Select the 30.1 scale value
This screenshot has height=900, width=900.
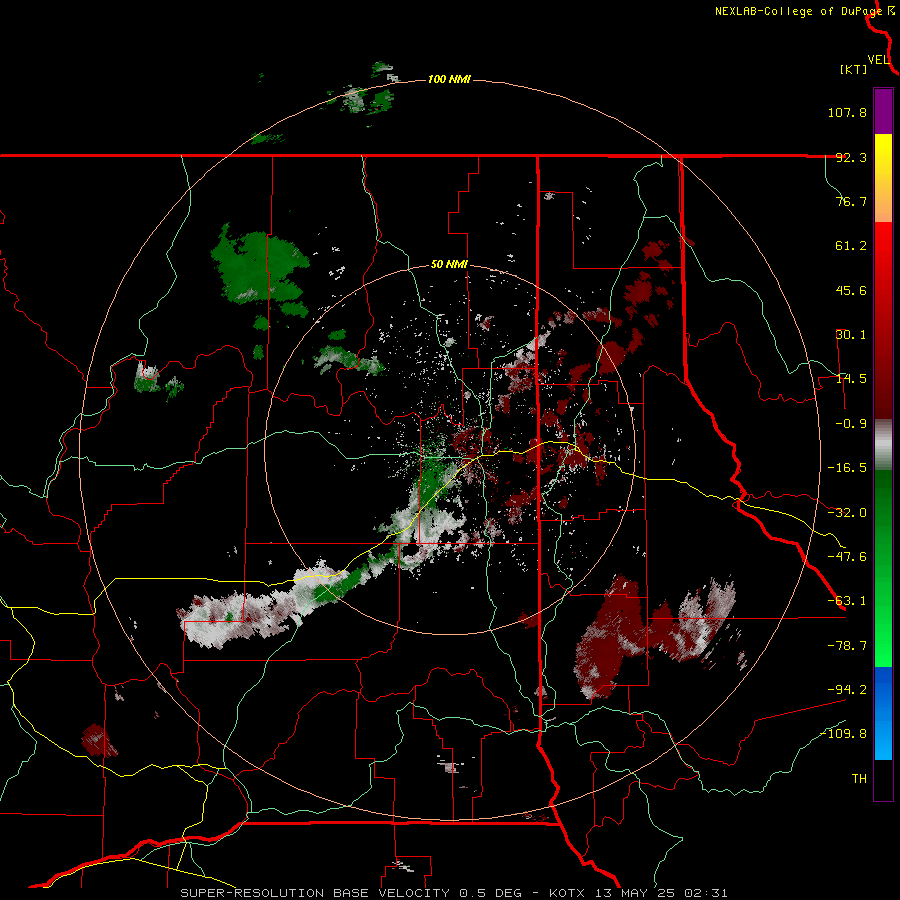(x=851, y=335)
